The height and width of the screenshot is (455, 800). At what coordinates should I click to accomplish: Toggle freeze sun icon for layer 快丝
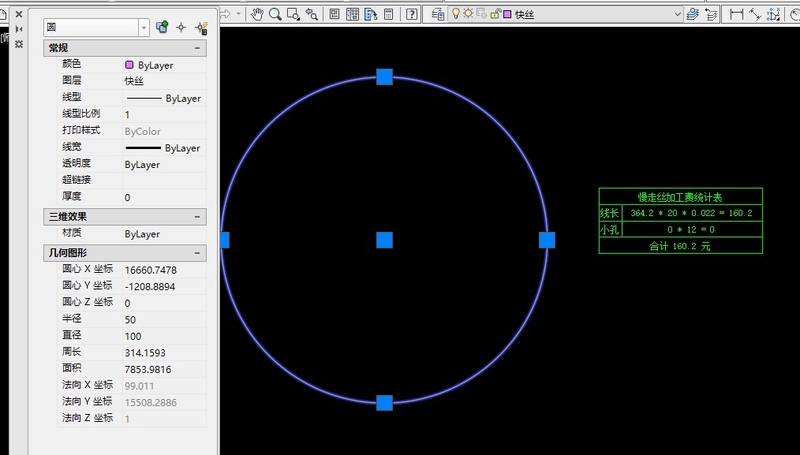(468, 14)
